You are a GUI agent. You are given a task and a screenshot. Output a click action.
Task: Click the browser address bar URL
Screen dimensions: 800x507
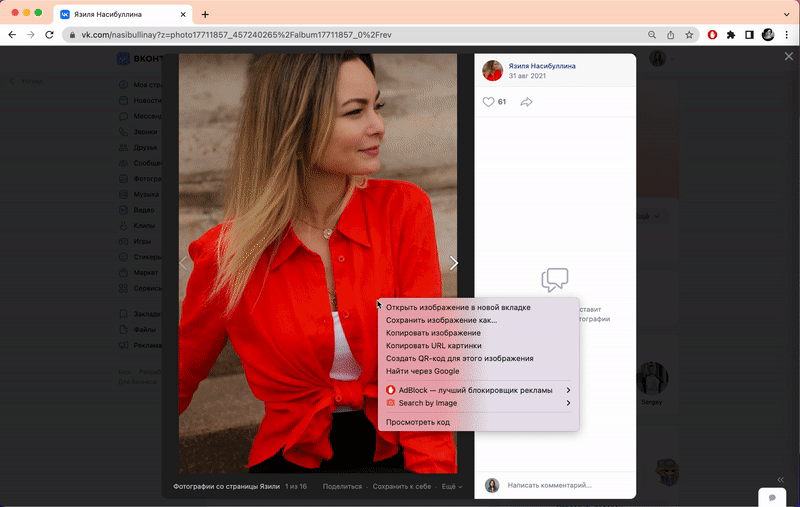[x=236, y=35]
